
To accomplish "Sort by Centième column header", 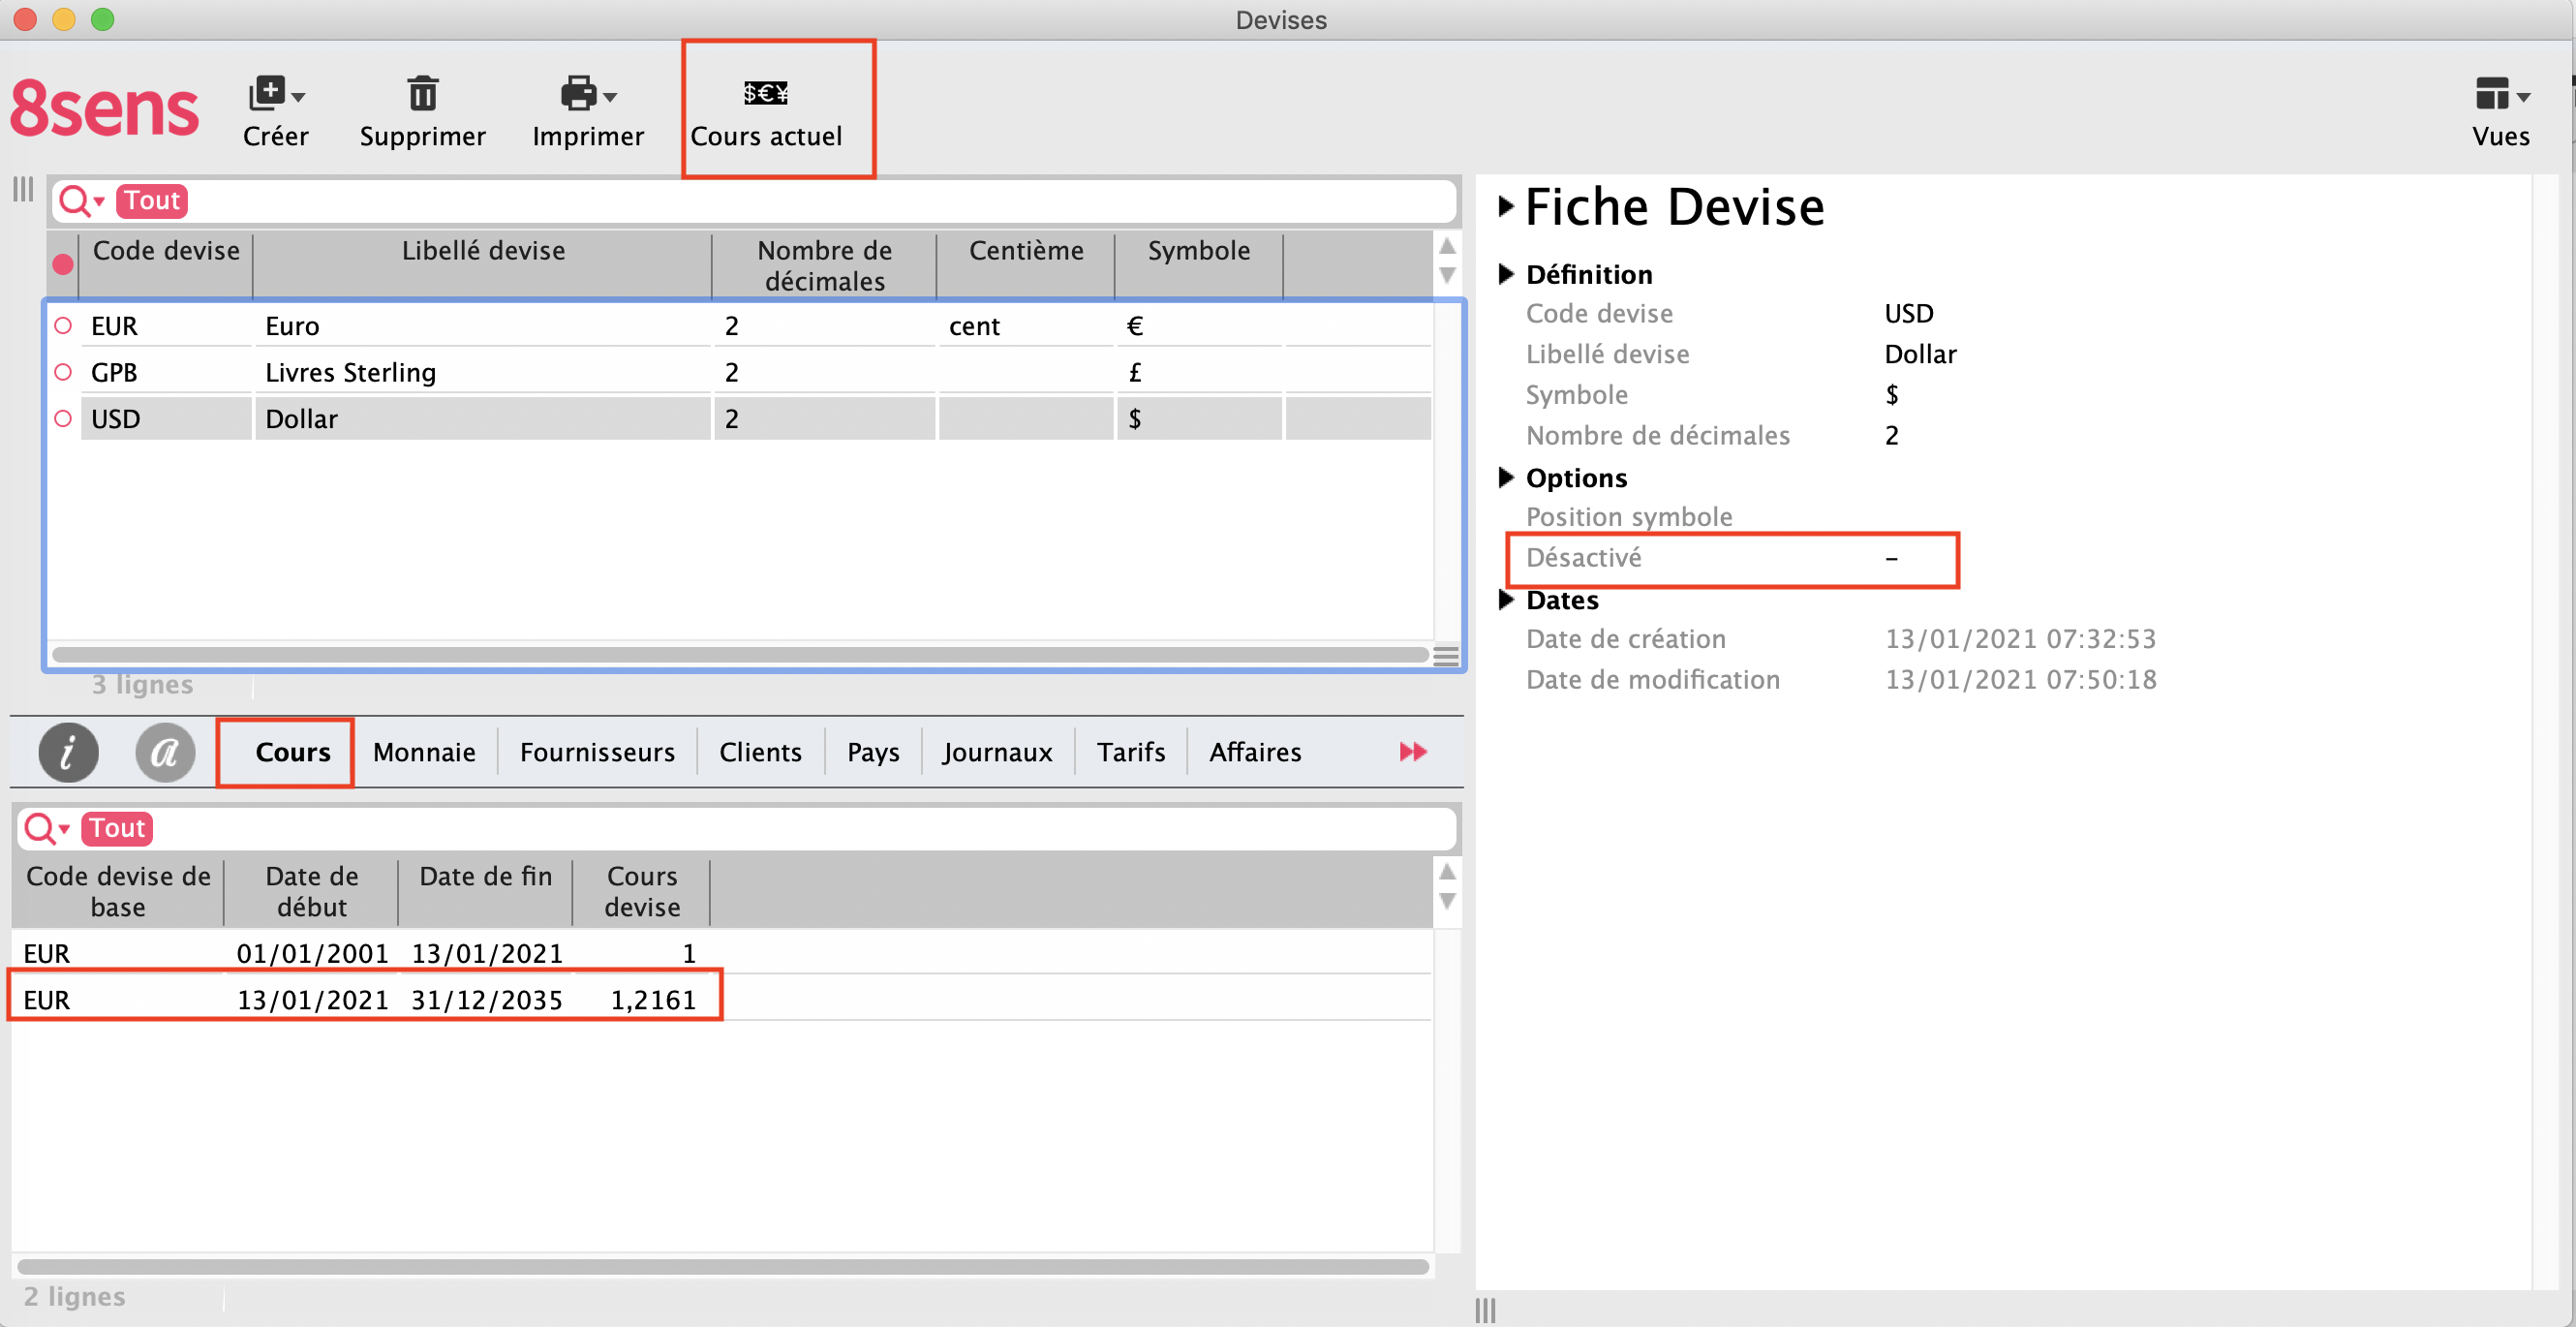I will 1026,265.
